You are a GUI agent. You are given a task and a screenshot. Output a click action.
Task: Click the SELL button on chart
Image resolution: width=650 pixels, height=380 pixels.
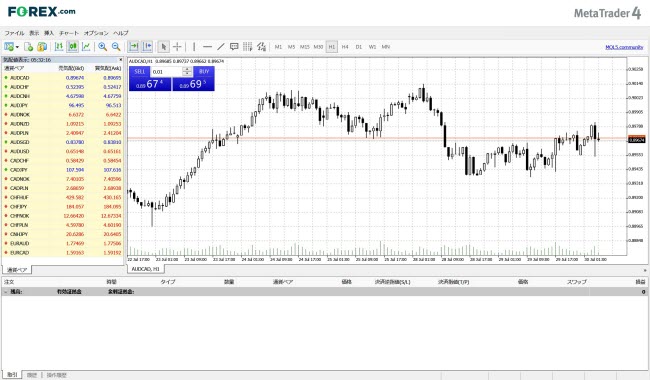click(x=140, y=72)
